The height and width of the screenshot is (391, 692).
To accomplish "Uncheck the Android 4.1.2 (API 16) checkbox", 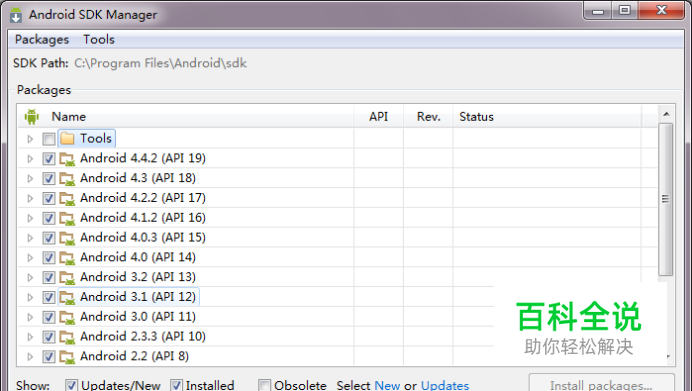I will click(49, 218).
